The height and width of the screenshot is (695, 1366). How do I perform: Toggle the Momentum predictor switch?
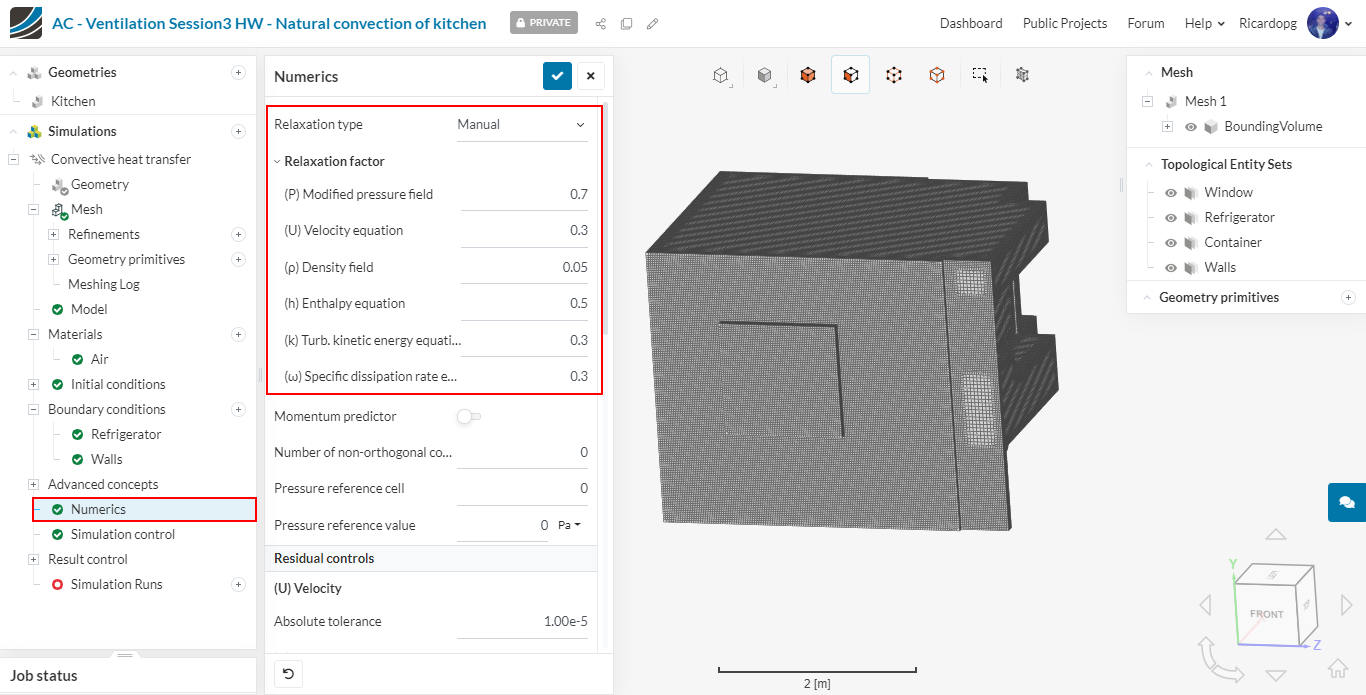pyautogui.click(x=468, y=416)
